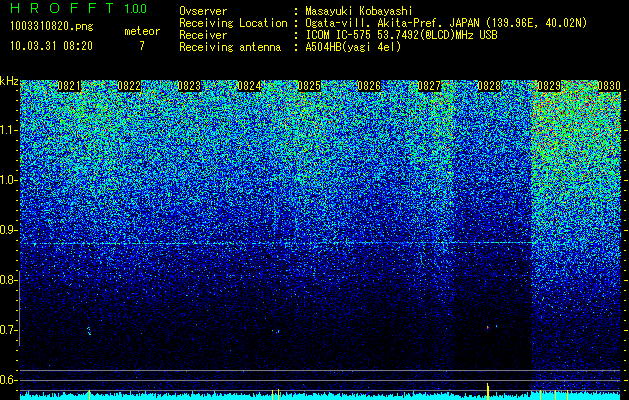Click the 'Receiving Location' label
This screenshot has height=400, width=629.
click(x=233, y=23)
